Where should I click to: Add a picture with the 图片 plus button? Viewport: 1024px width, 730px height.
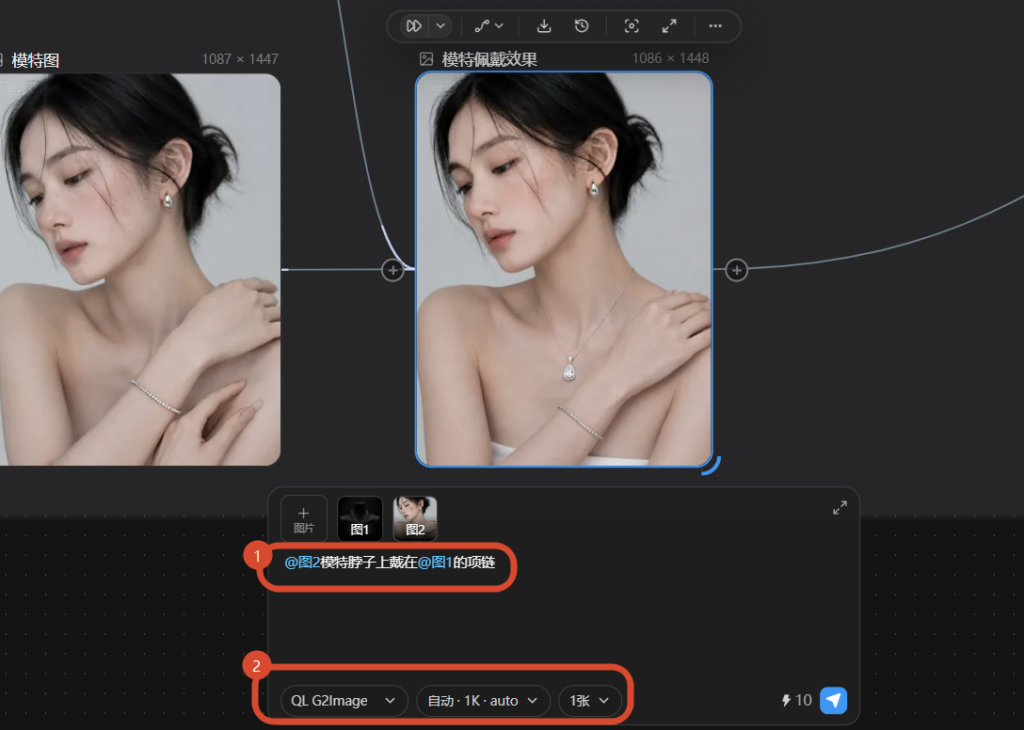point(304,519)
